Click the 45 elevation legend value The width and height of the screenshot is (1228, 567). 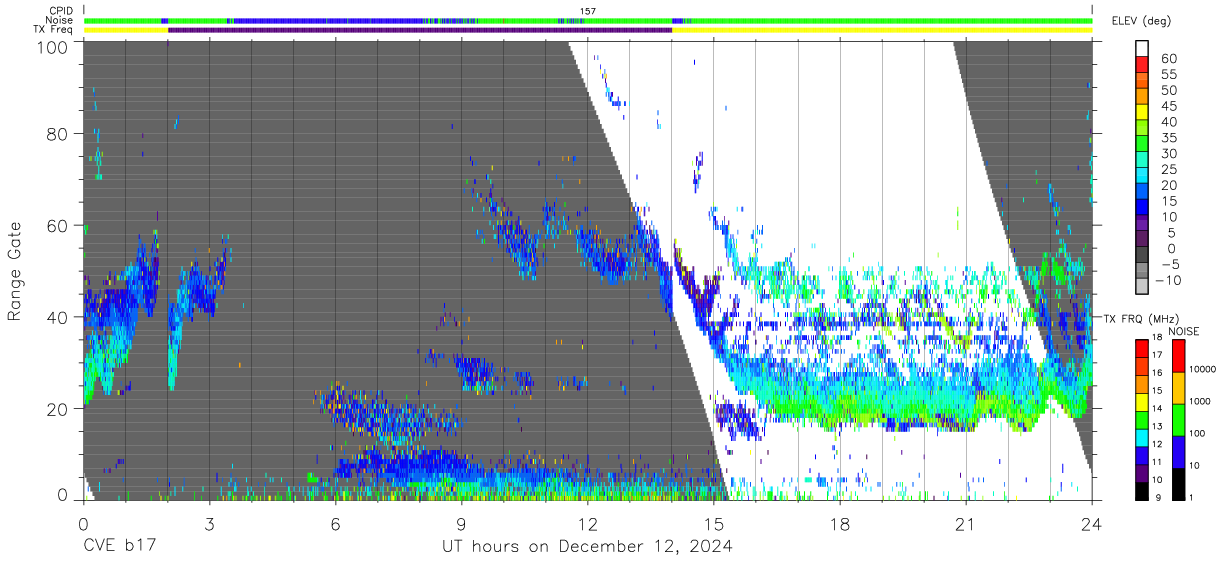point(1168,106)
